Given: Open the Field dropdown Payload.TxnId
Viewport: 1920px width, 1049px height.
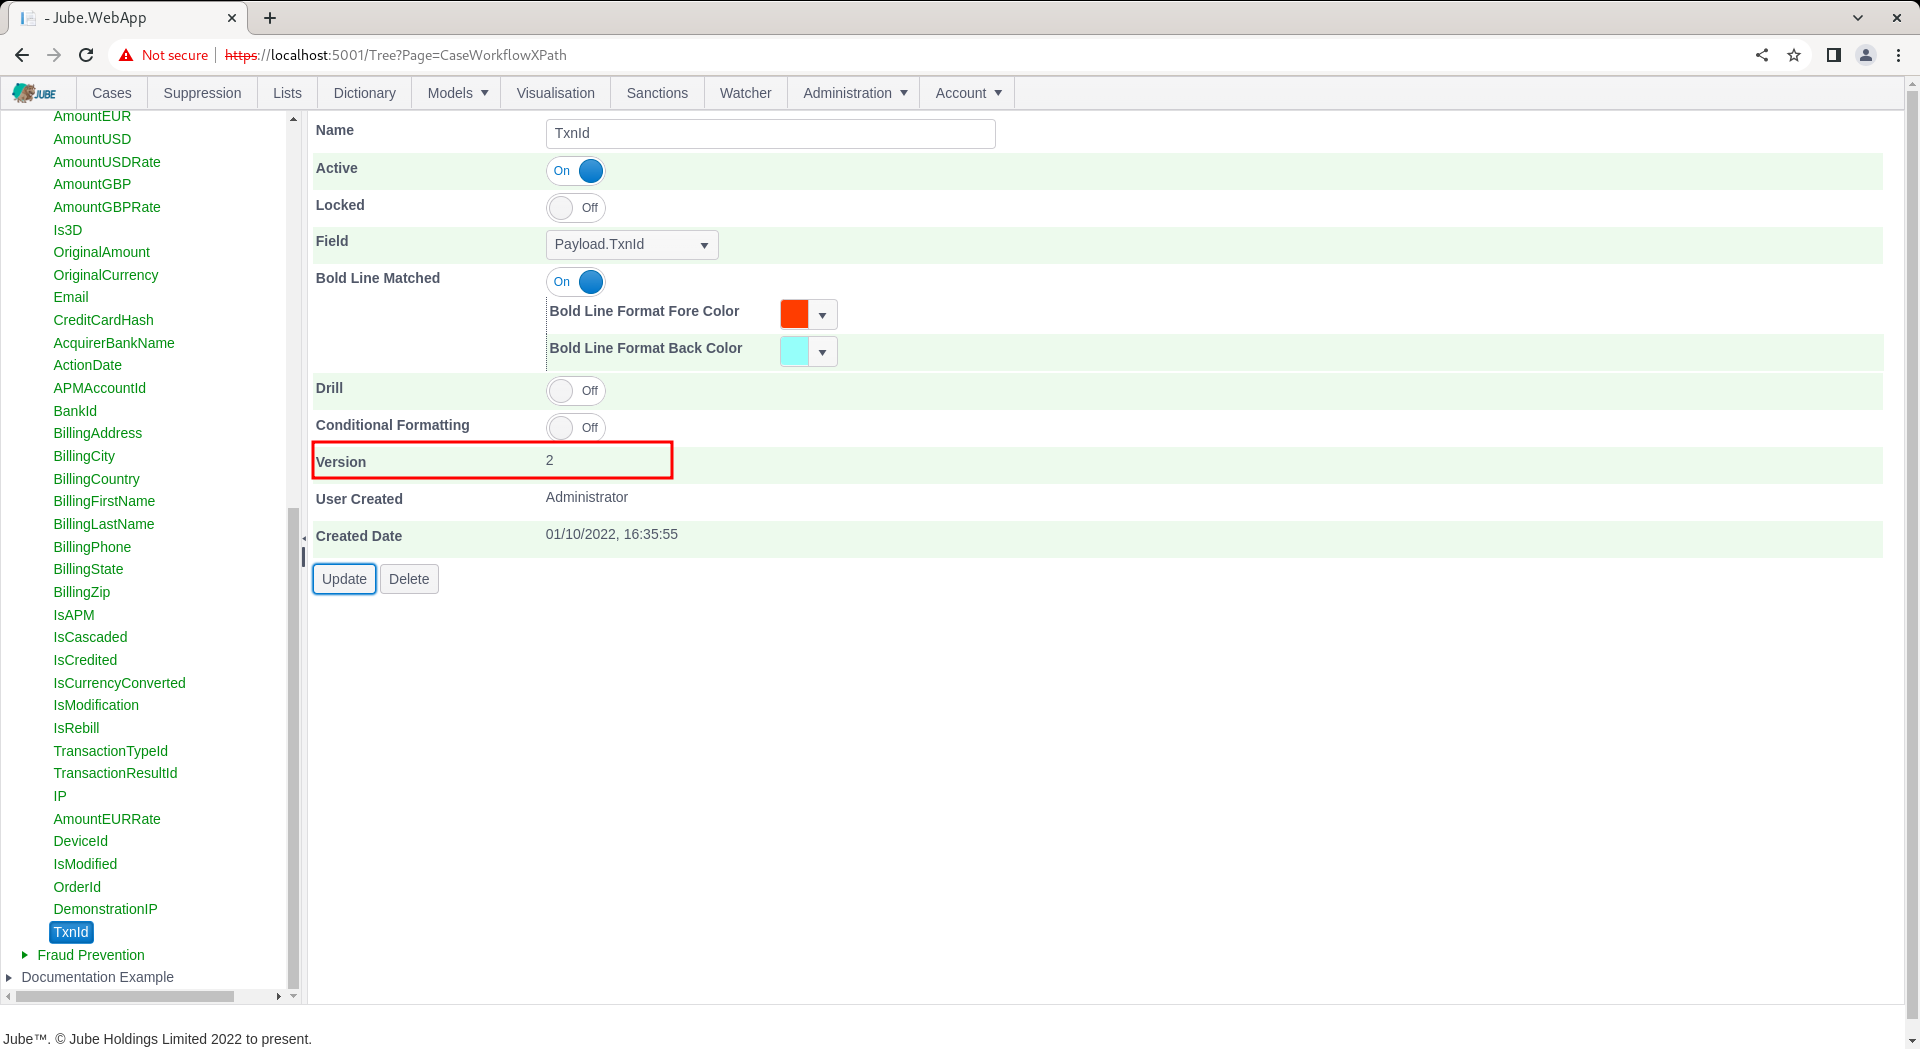Looking at the screenshot, I should [x=632, y=245].
